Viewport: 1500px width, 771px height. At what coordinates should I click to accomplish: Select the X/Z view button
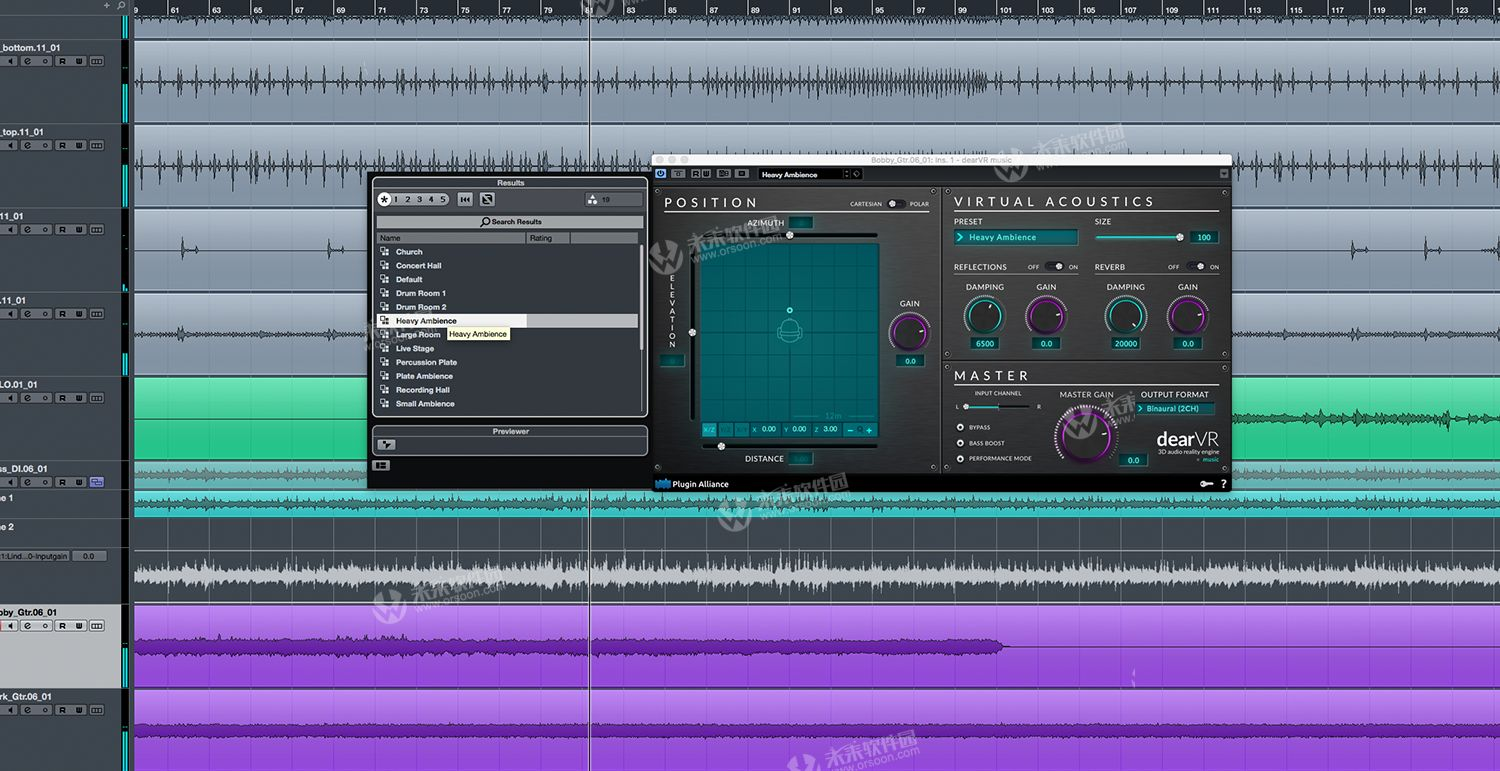click(709, 429)
